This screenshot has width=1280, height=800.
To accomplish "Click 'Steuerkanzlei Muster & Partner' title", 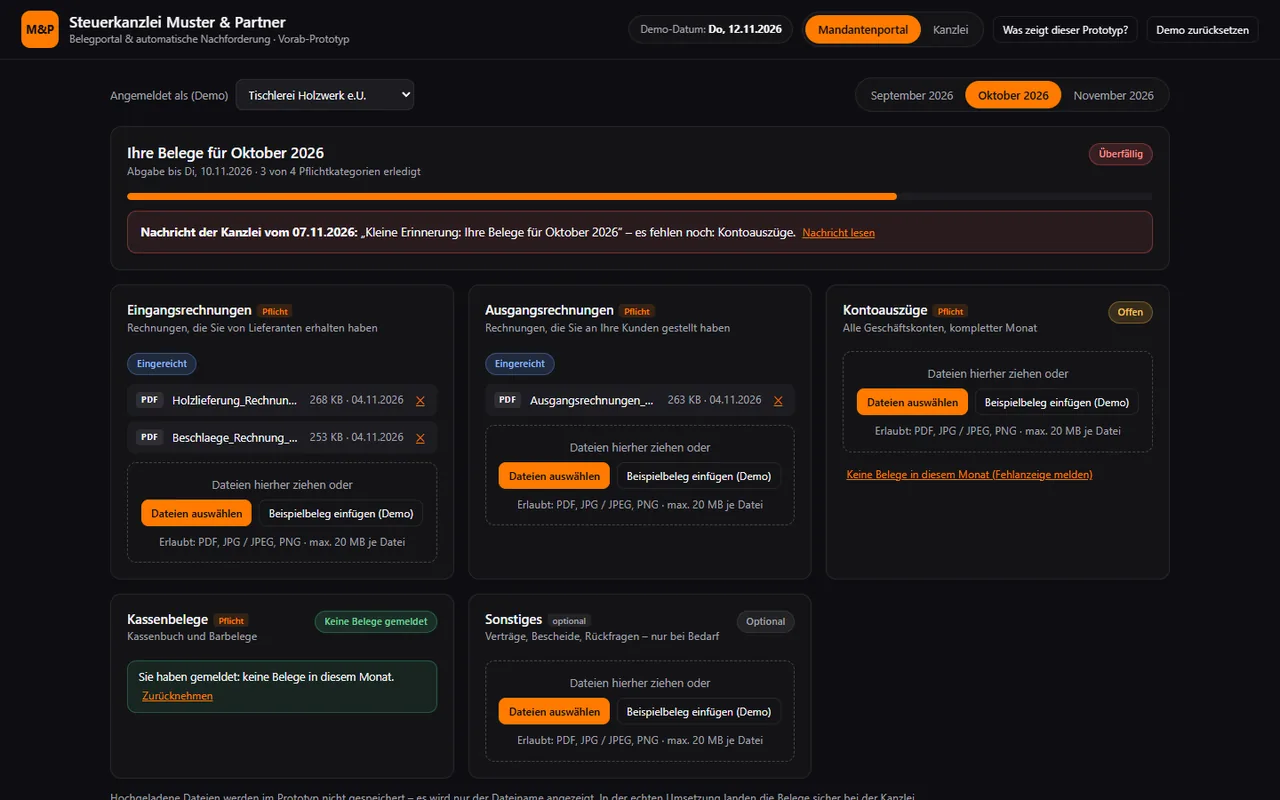I will click(177, 22).
